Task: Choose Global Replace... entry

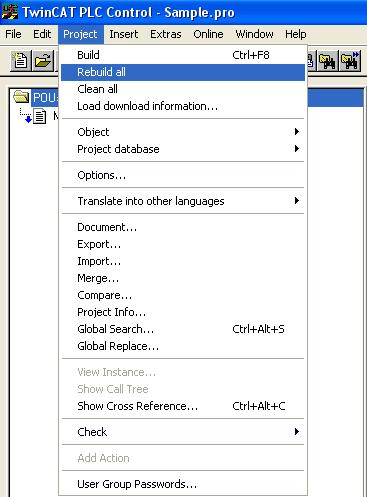Action: [x=183, y=346]
